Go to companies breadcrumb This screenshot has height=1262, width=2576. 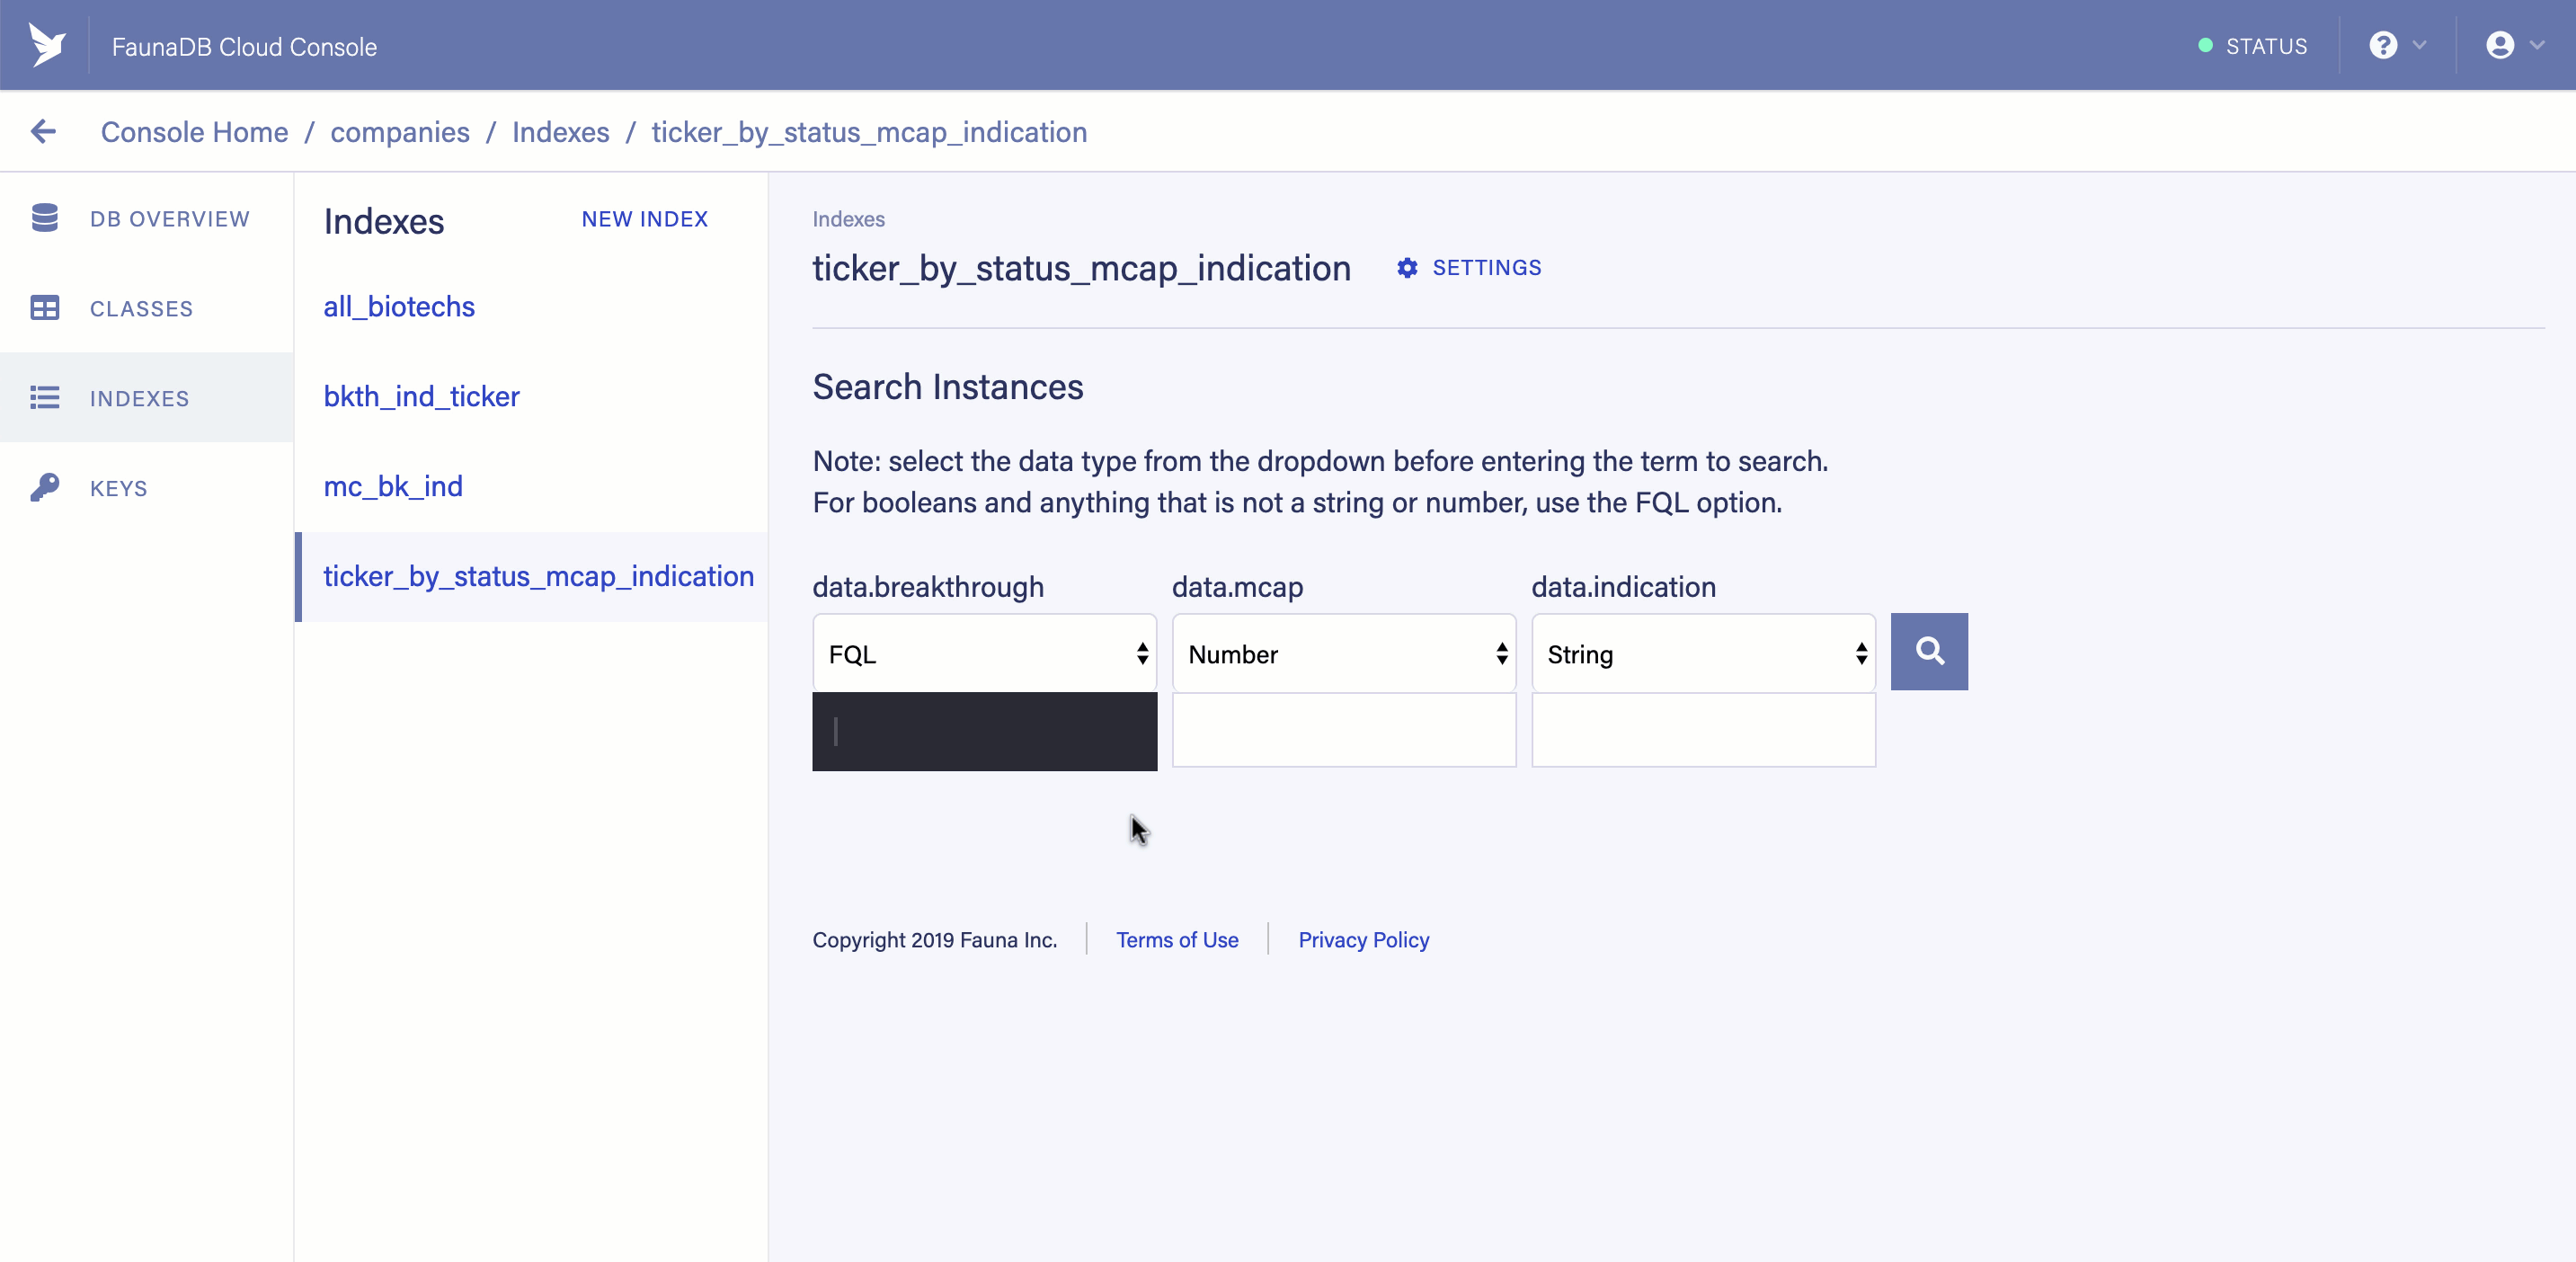(400, 132)
